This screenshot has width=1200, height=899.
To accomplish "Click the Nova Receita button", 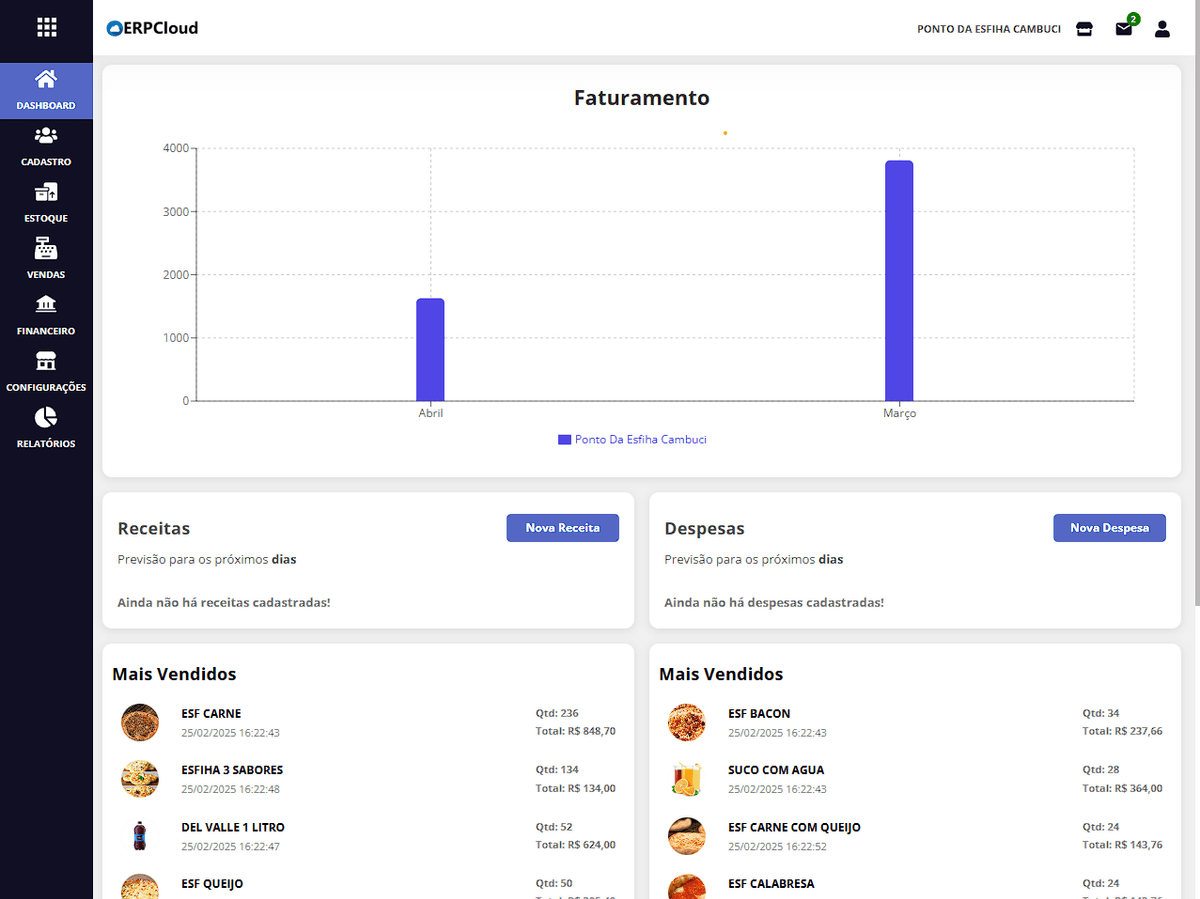I will coord(562,528).
